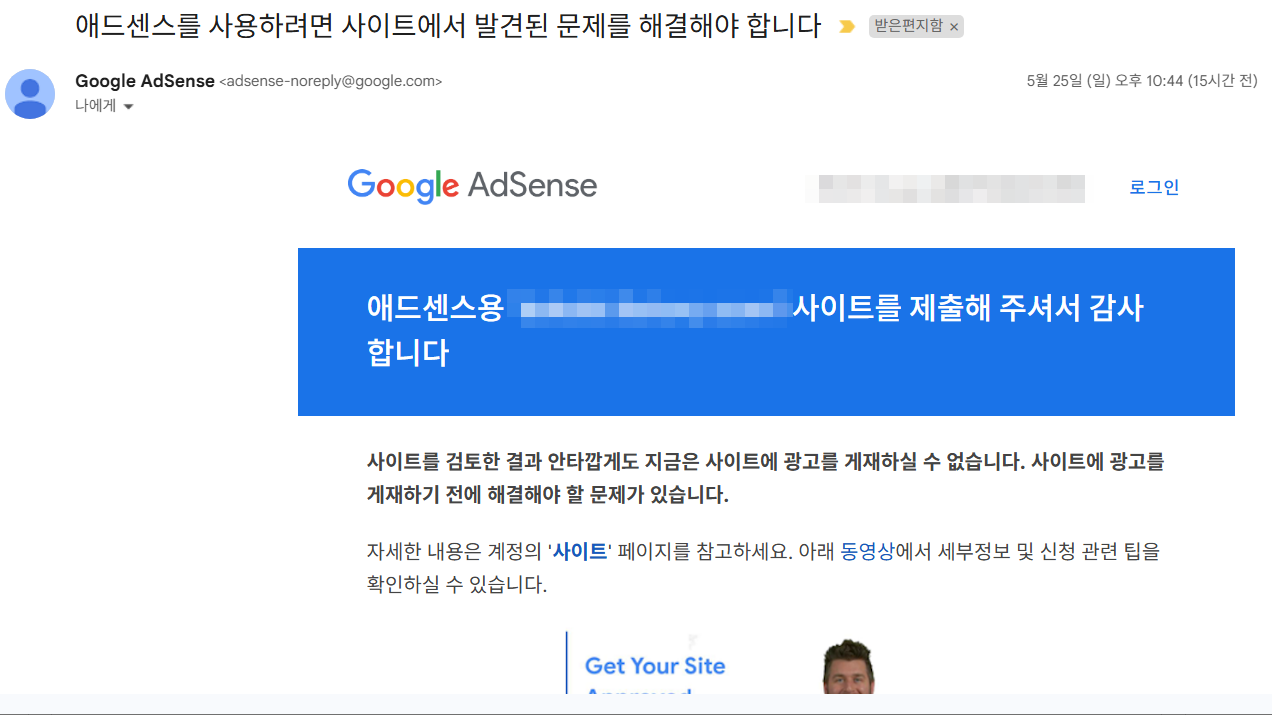
Task: Click sender name Google AdSense
Action: point(145,81)
